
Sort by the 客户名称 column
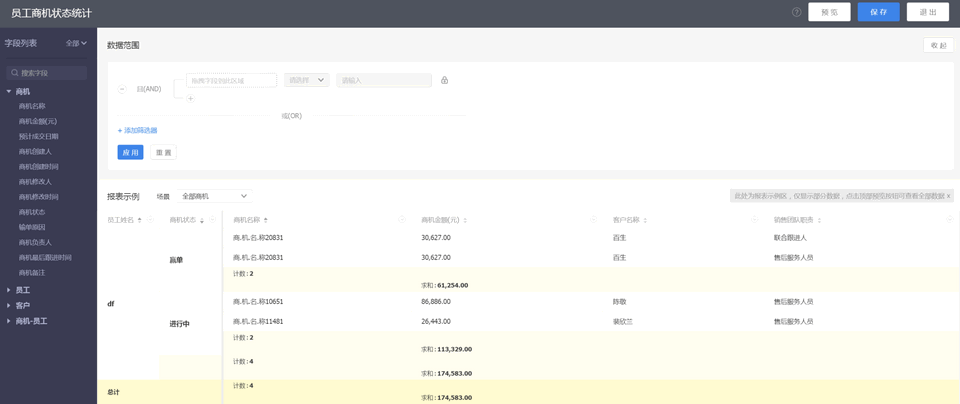(645, 220)
